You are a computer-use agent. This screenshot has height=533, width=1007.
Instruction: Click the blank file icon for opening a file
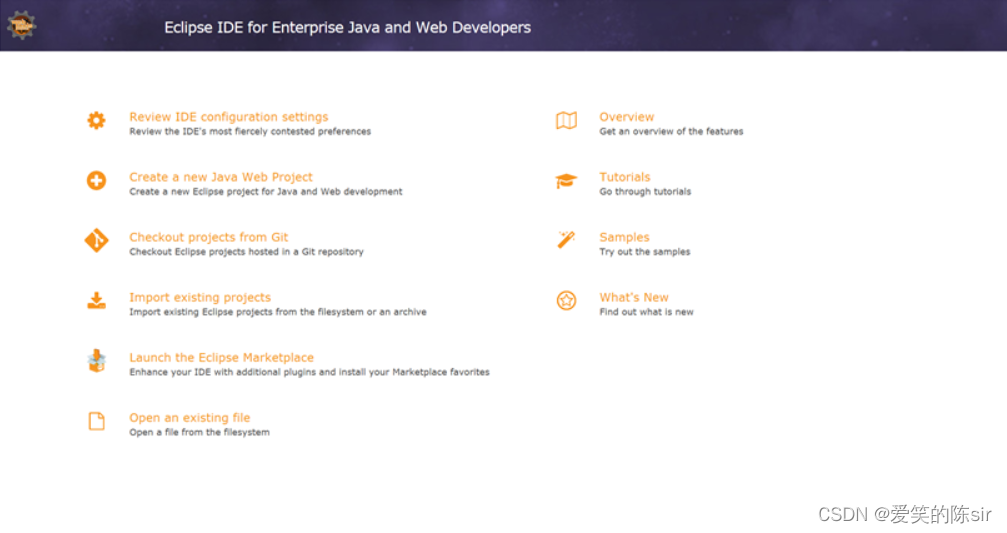96,421
